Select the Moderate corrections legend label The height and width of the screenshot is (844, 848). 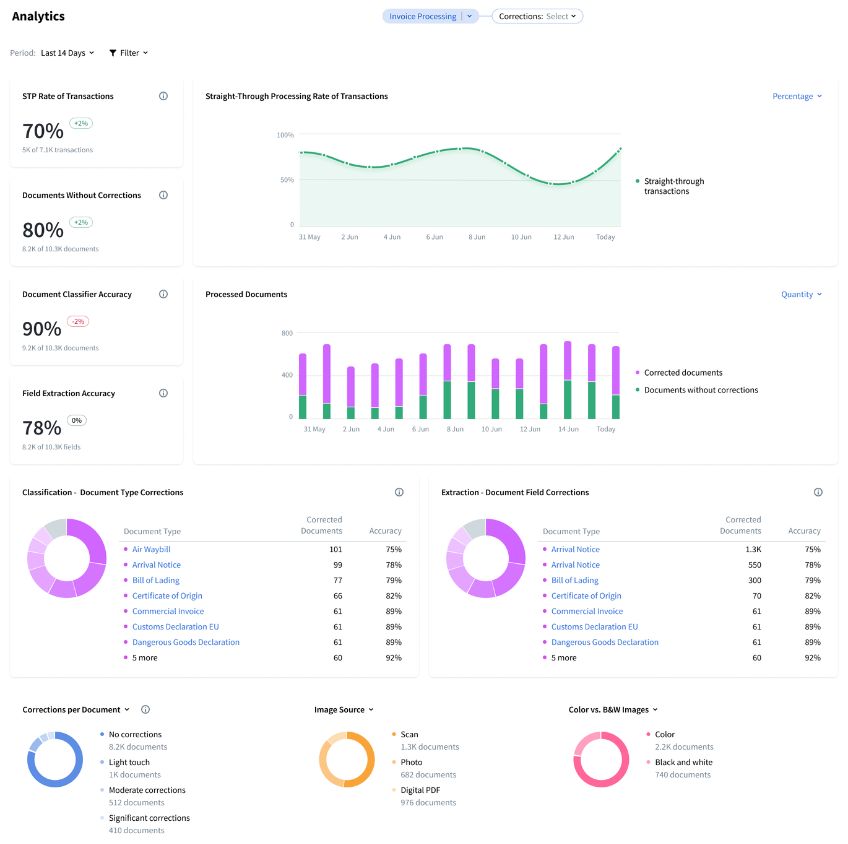pyautogui.click(x=147, y=790)
